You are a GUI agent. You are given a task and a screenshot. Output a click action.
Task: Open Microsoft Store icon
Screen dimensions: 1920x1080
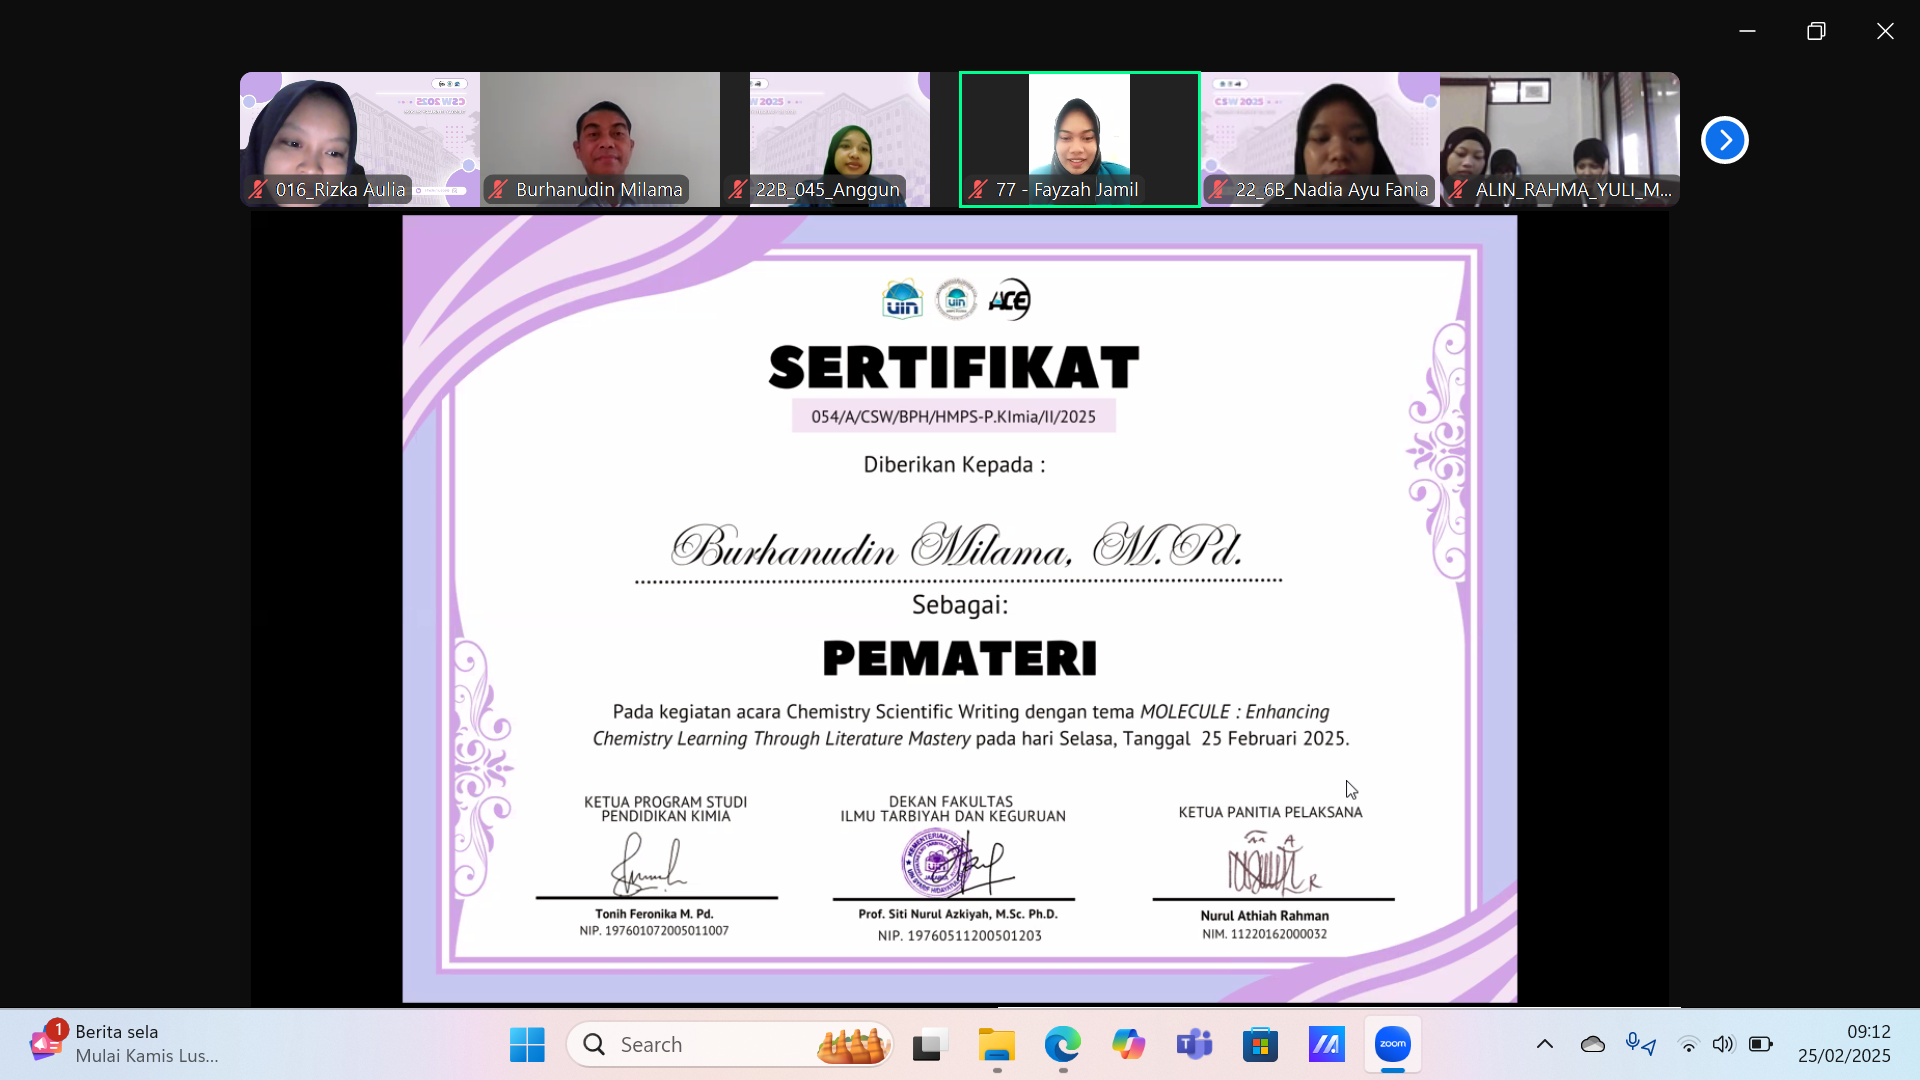(x=1260, y=1044)
